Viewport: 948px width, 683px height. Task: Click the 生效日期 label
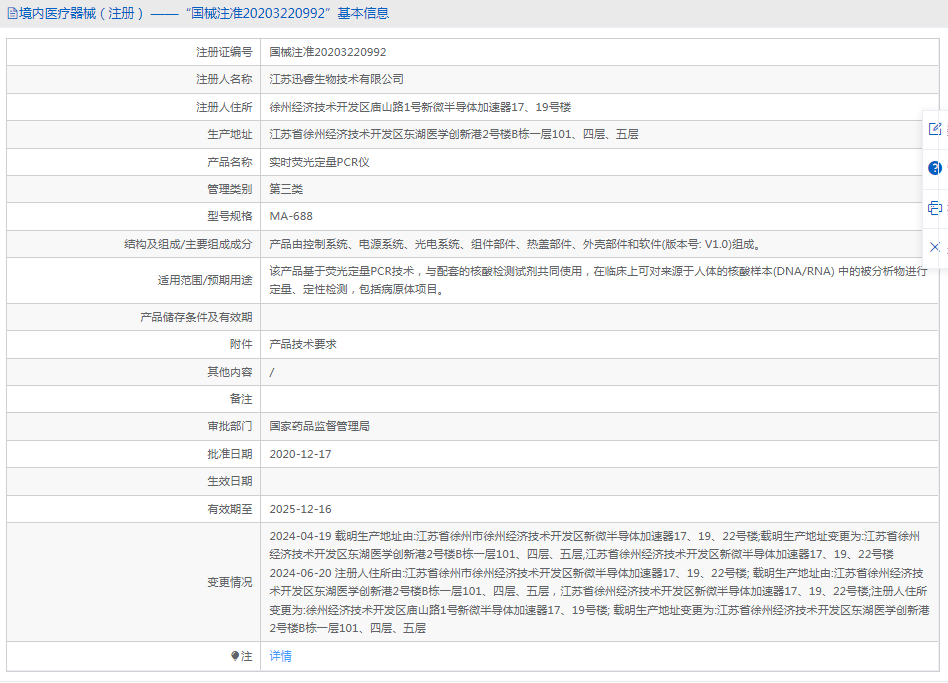[x=229, y=481]
